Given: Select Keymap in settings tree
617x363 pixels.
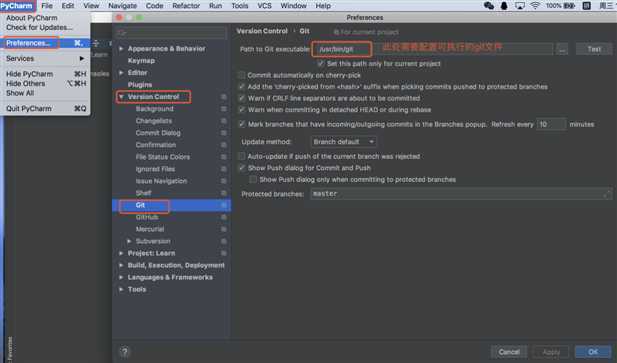Looking at the screenshot, I should [141, 61].
